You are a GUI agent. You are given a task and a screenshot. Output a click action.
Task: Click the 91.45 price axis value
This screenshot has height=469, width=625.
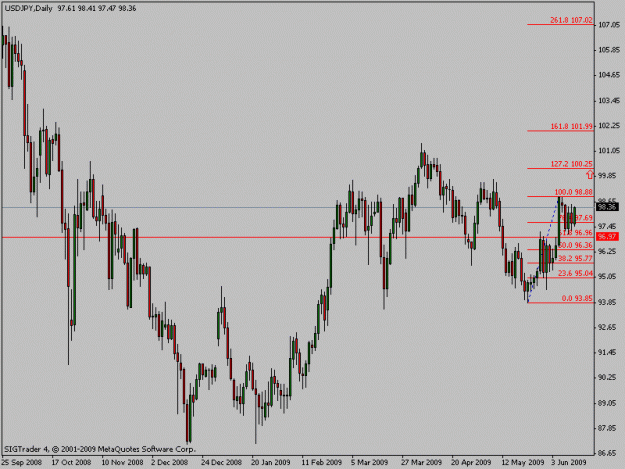[x=609, y=352]
